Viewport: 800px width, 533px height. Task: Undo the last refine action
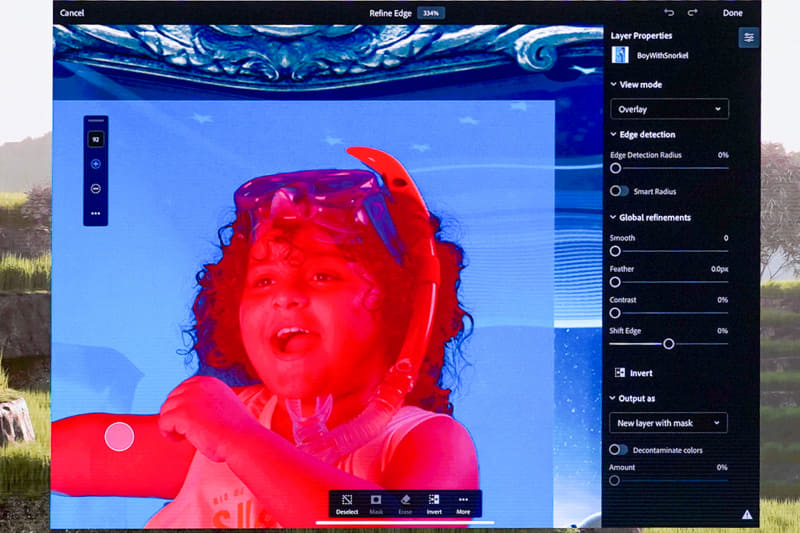click(669, 12)
